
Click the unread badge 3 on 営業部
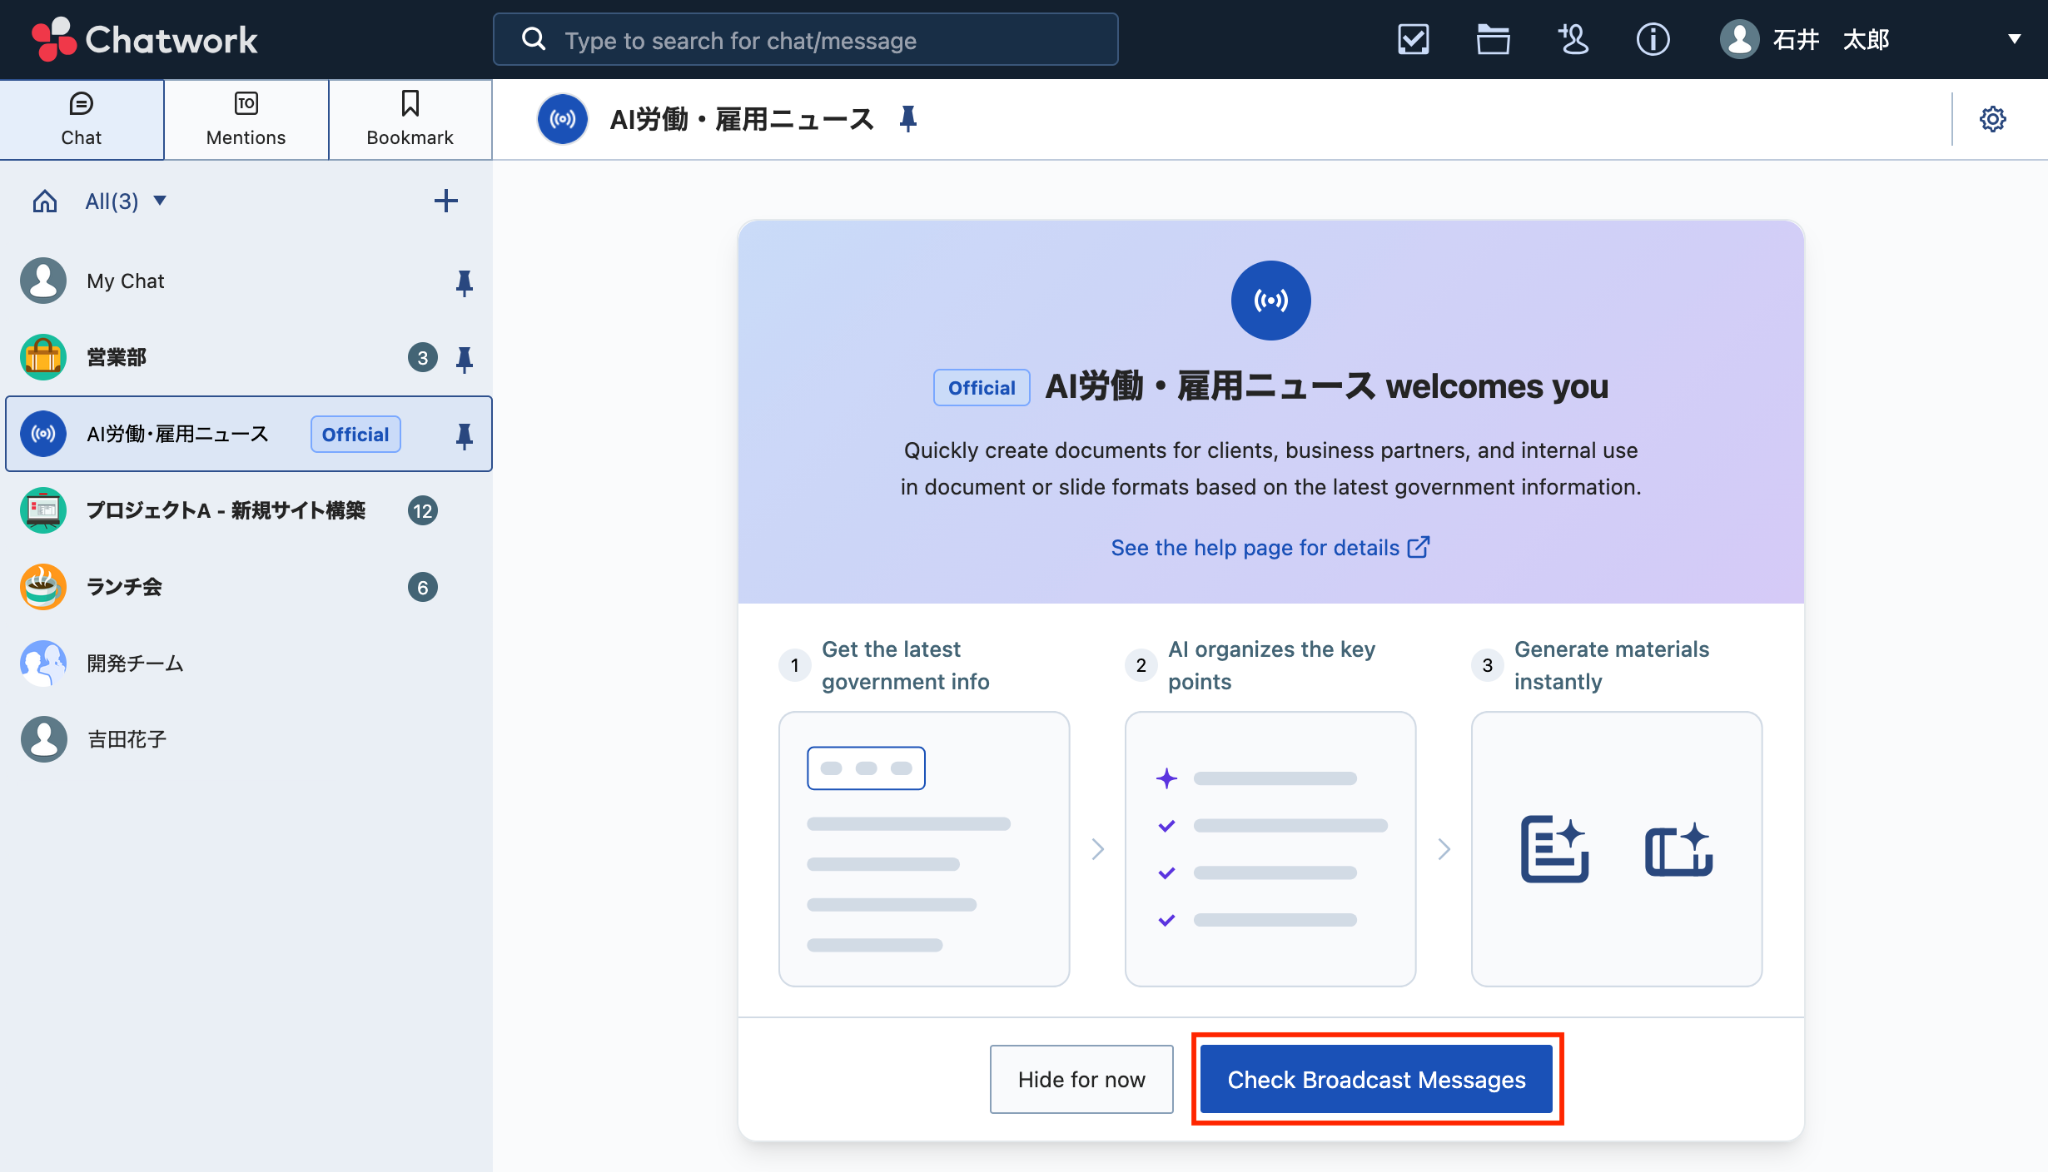point(423,358)
